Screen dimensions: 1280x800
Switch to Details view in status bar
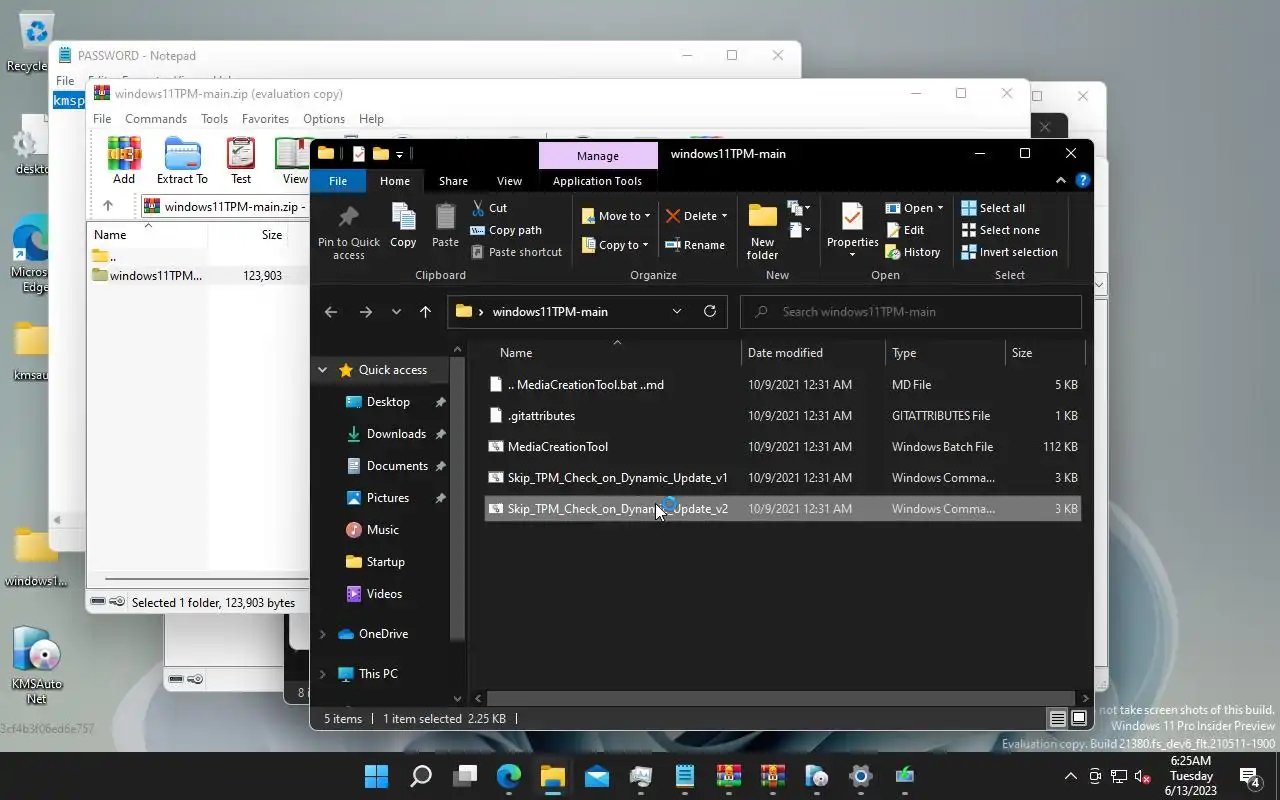tap(1057, 719)
